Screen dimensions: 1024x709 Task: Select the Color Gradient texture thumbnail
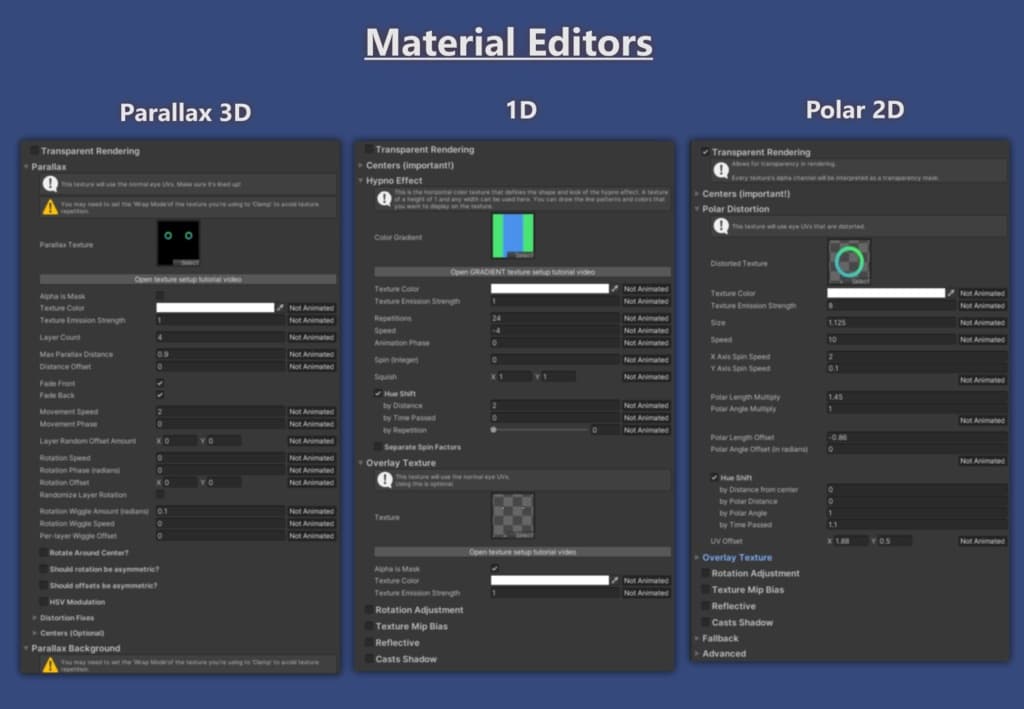tap(513, 236)
